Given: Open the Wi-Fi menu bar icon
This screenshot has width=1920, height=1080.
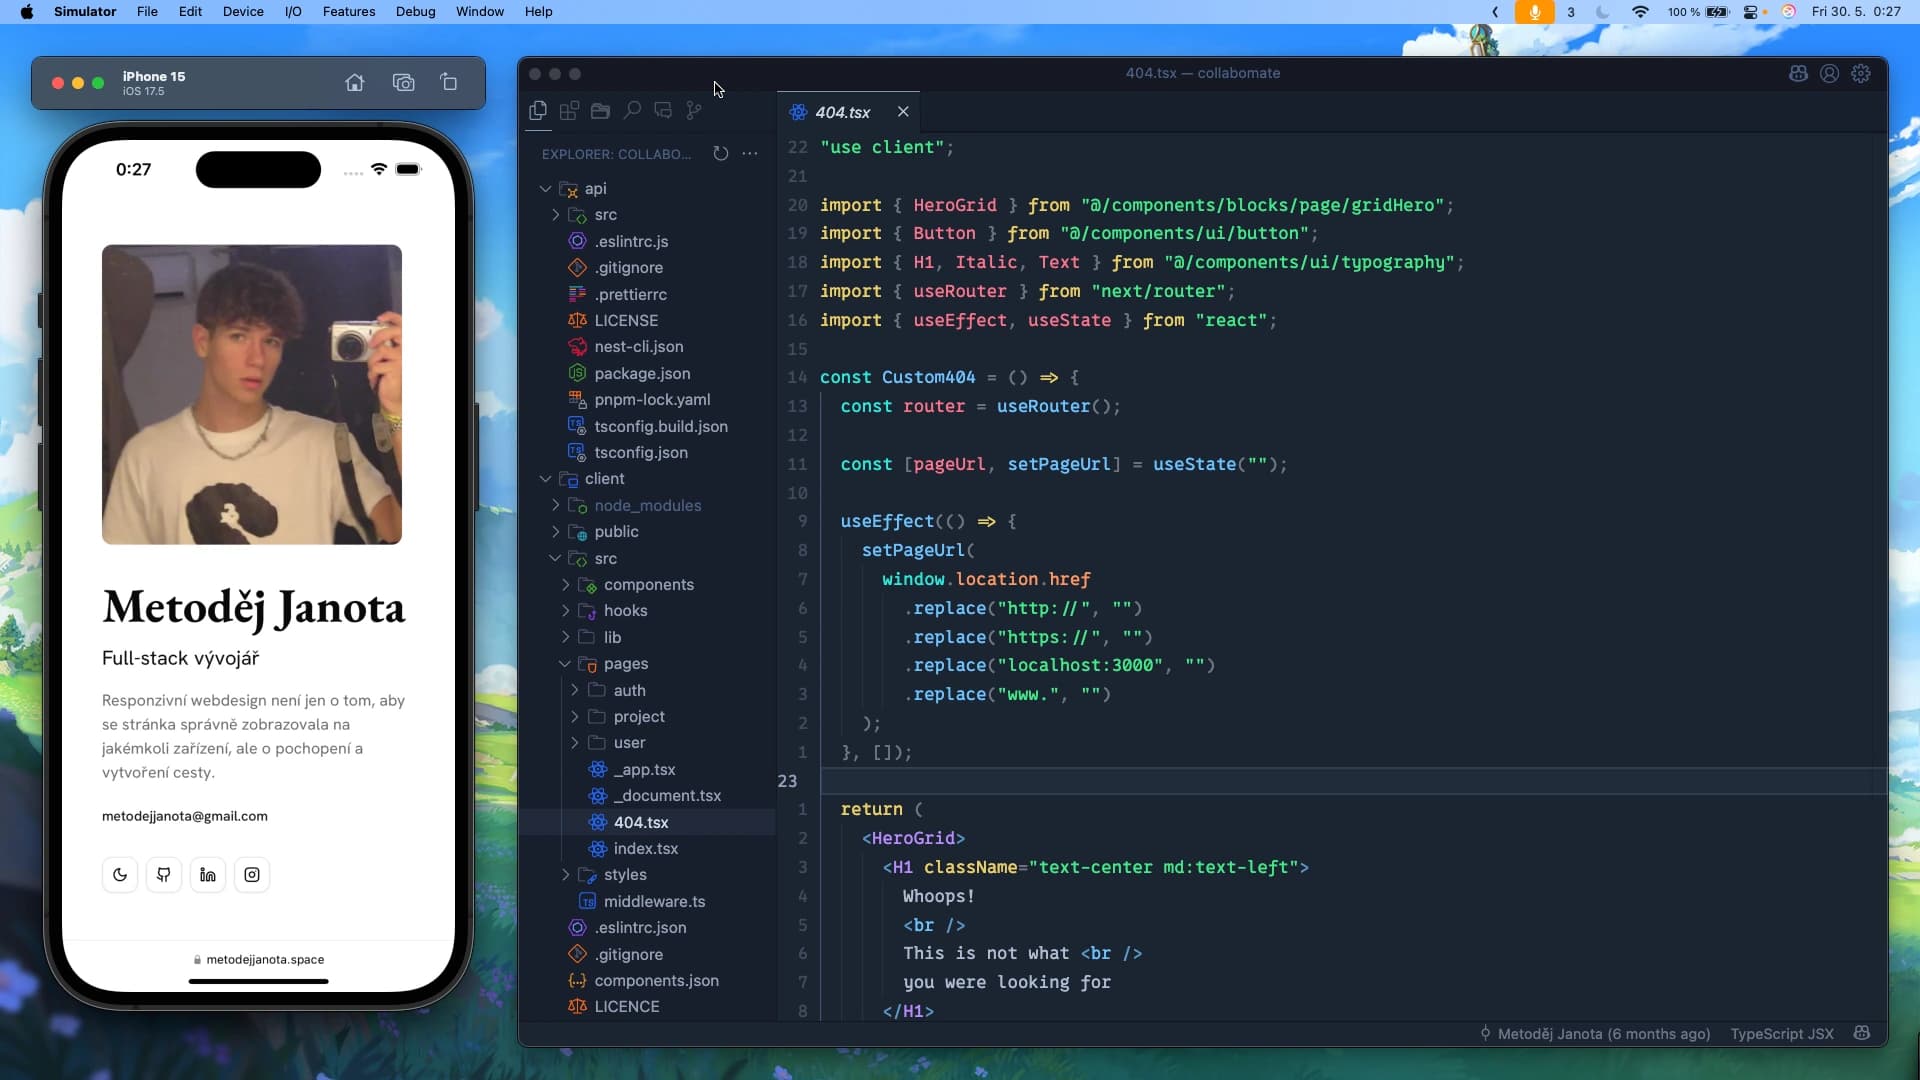Looking at the screenshot, I should pyautogui.click(x=1640, y=12).
